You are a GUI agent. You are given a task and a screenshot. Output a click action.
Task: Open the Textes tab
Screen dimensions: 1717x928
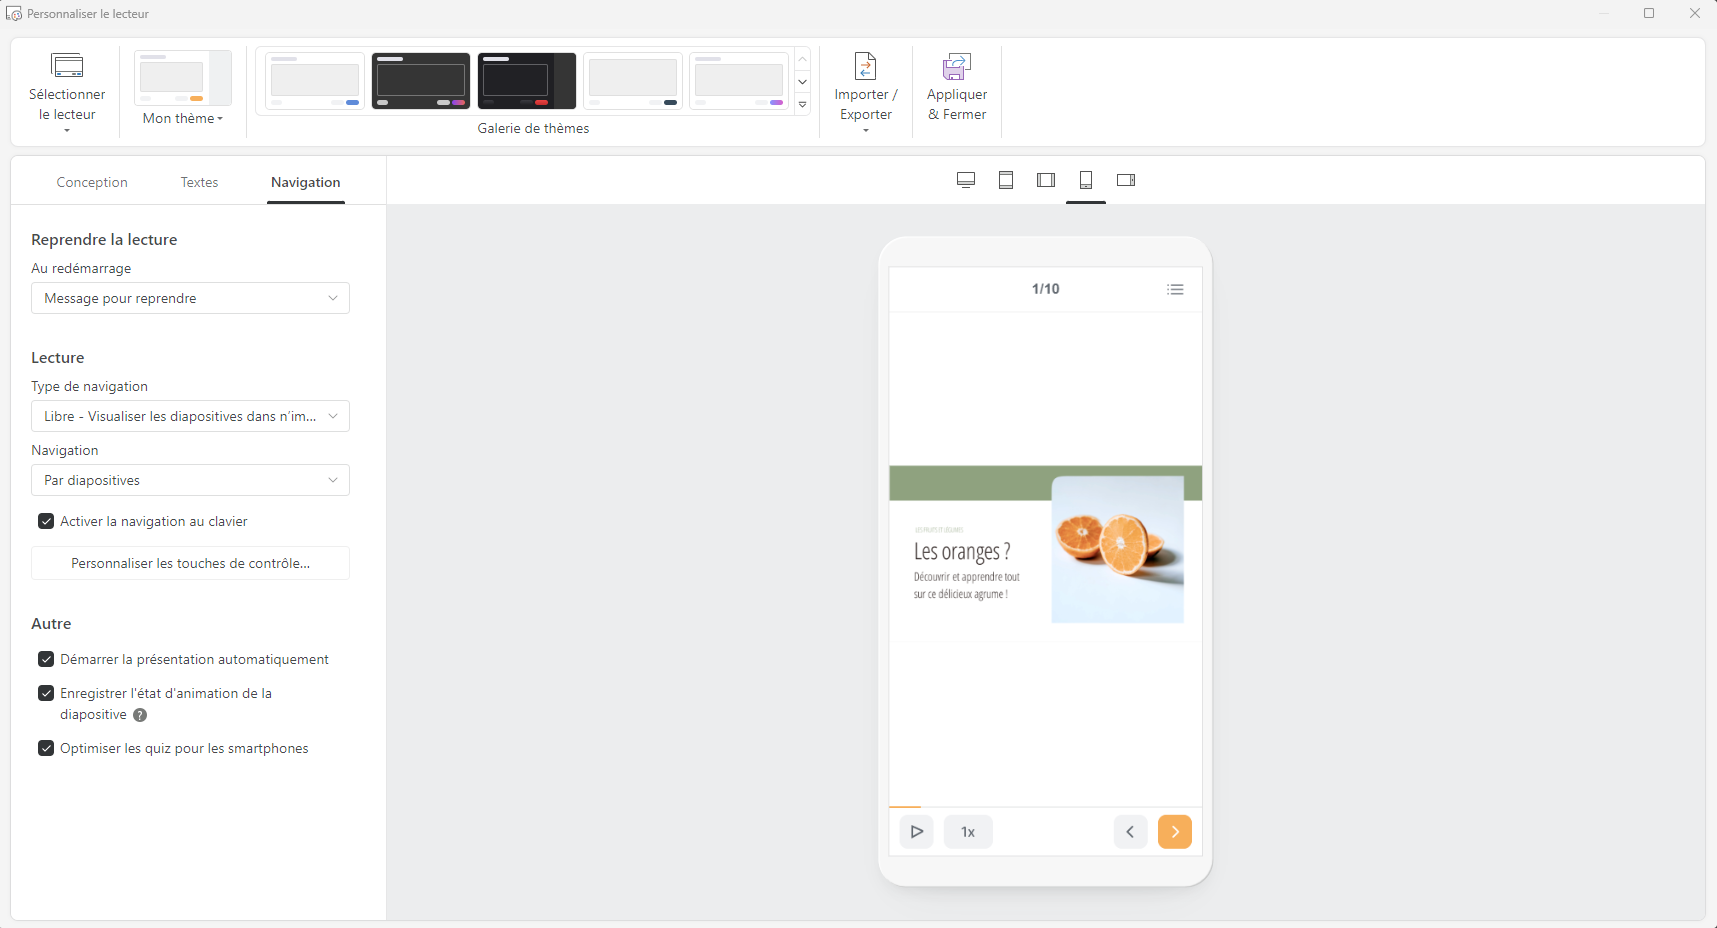(x=199, y=182)
